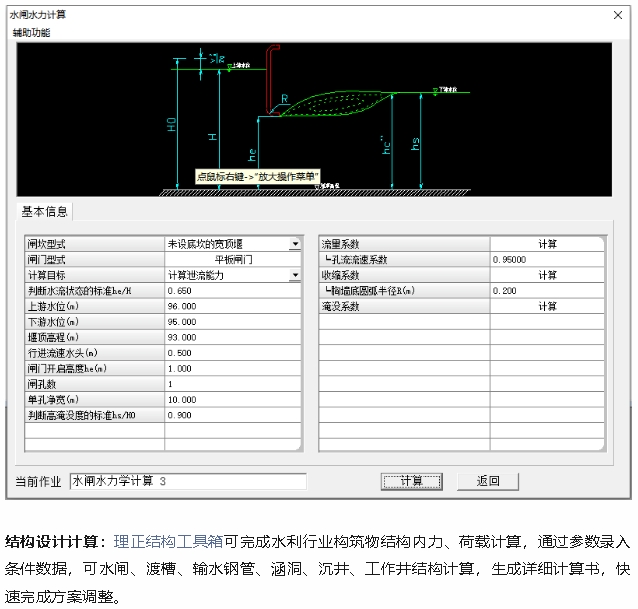The width and height of the screenshot is (638, 609).
Task: Click the 当前作业 text field
Action: pos(187,481)
